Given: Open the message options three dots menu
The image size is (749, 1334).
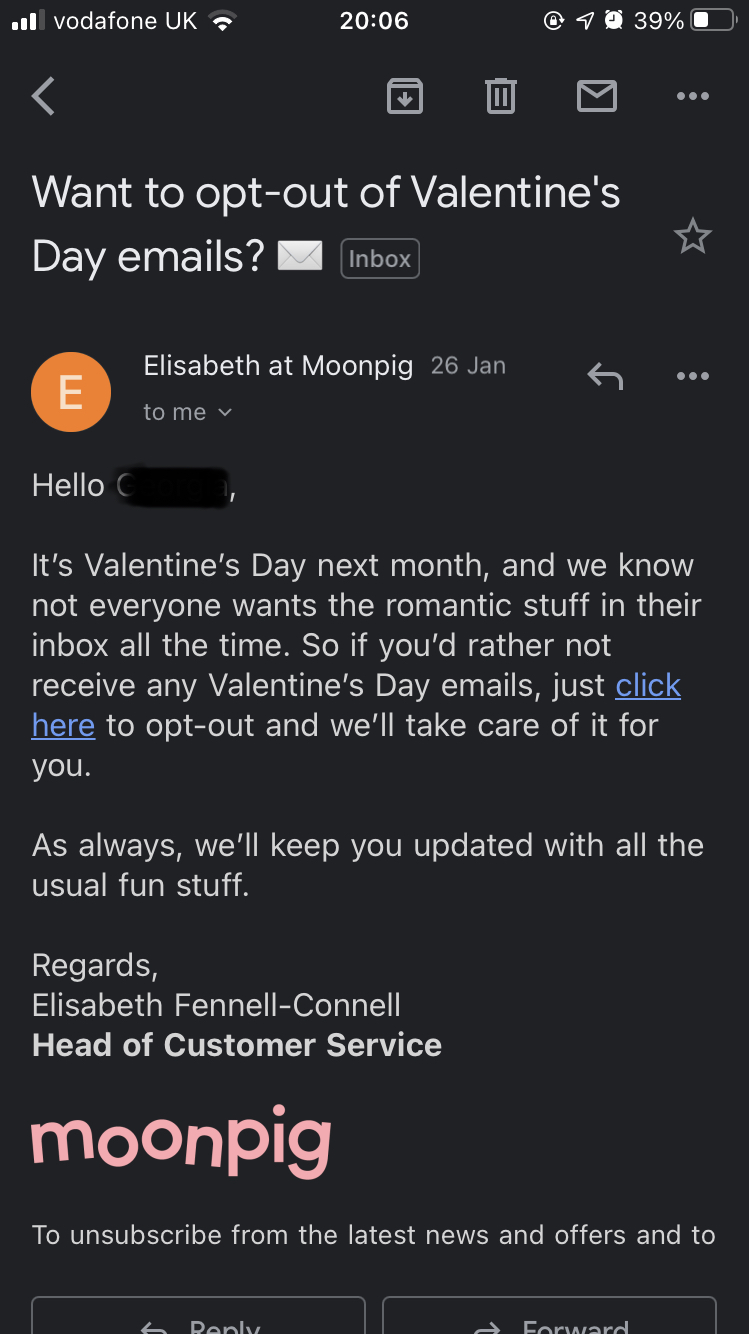Looking at the screenshot, I should 693,376.
